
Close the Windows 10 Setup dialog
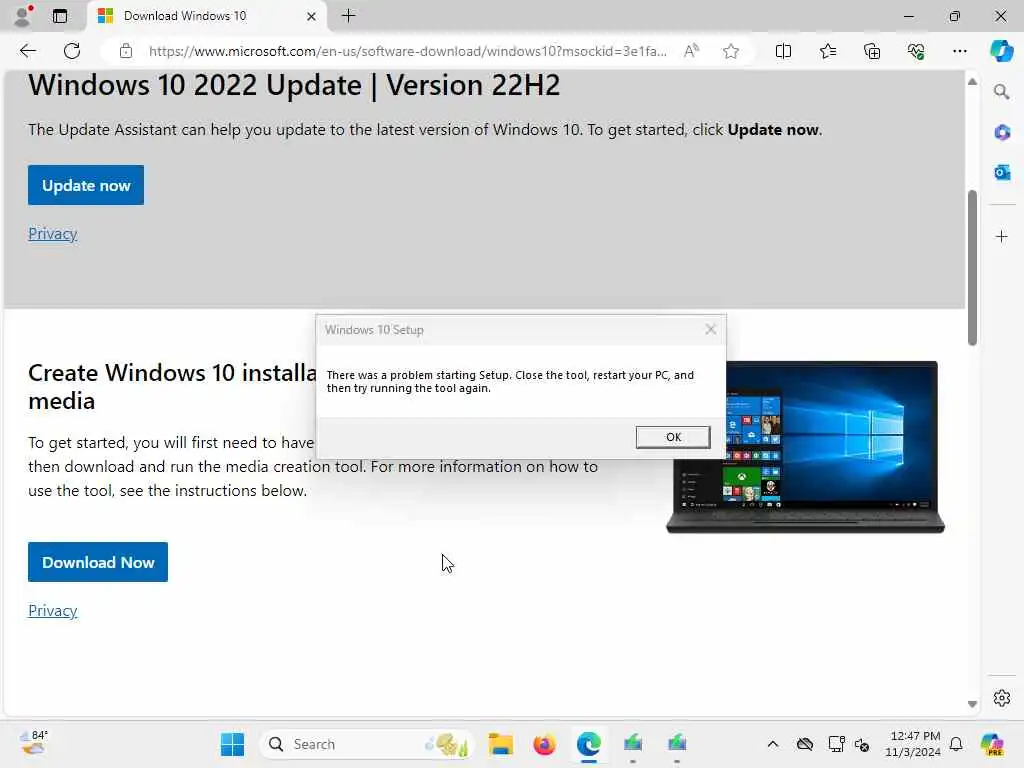pyautogui.click(x=711, y=329)
